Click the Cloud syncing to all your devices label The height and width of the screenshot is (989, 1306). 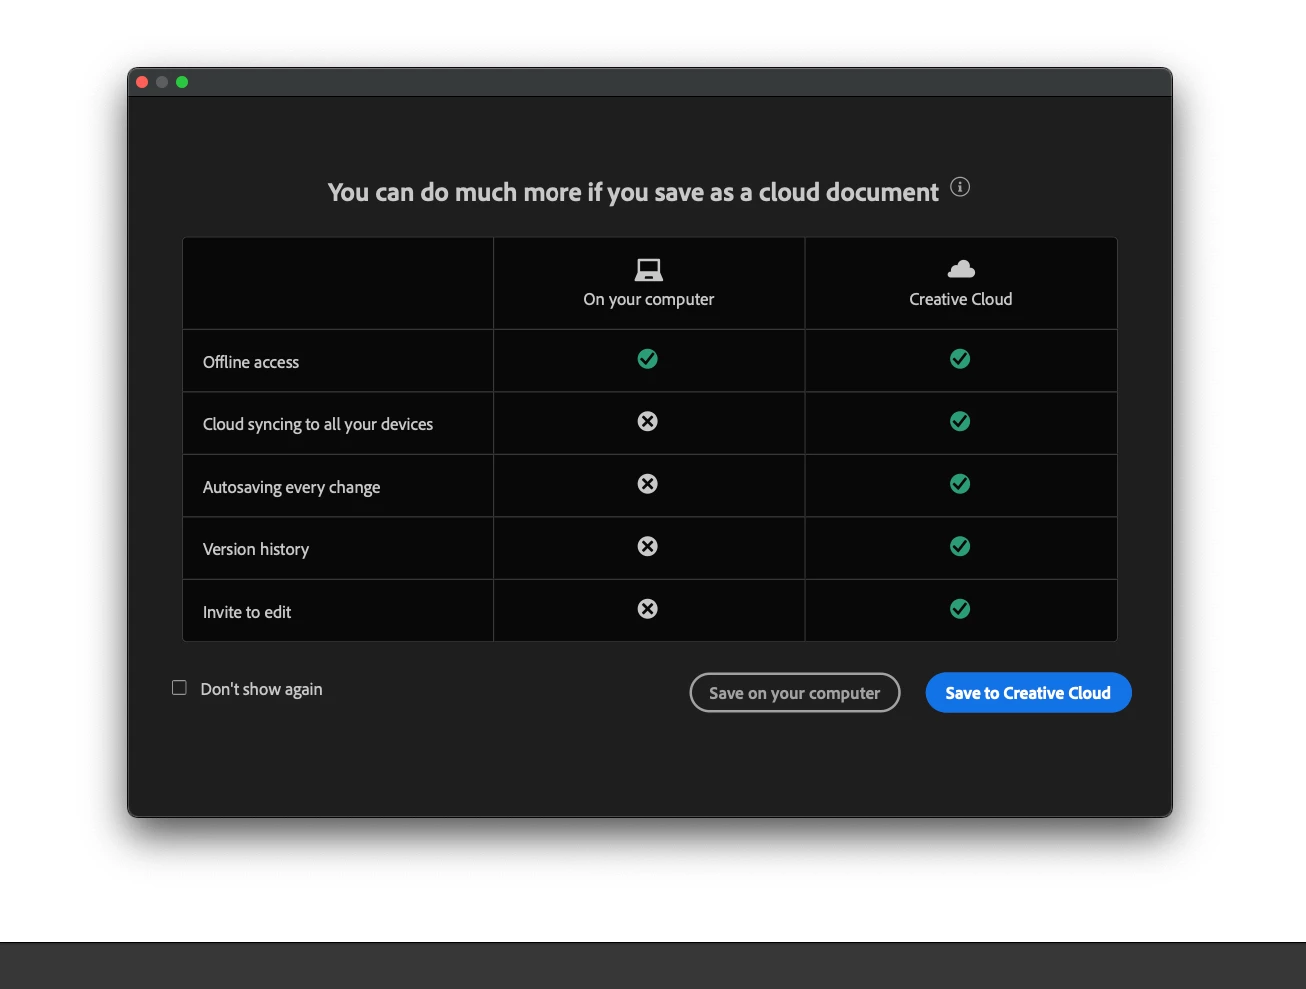pos(318,424)
